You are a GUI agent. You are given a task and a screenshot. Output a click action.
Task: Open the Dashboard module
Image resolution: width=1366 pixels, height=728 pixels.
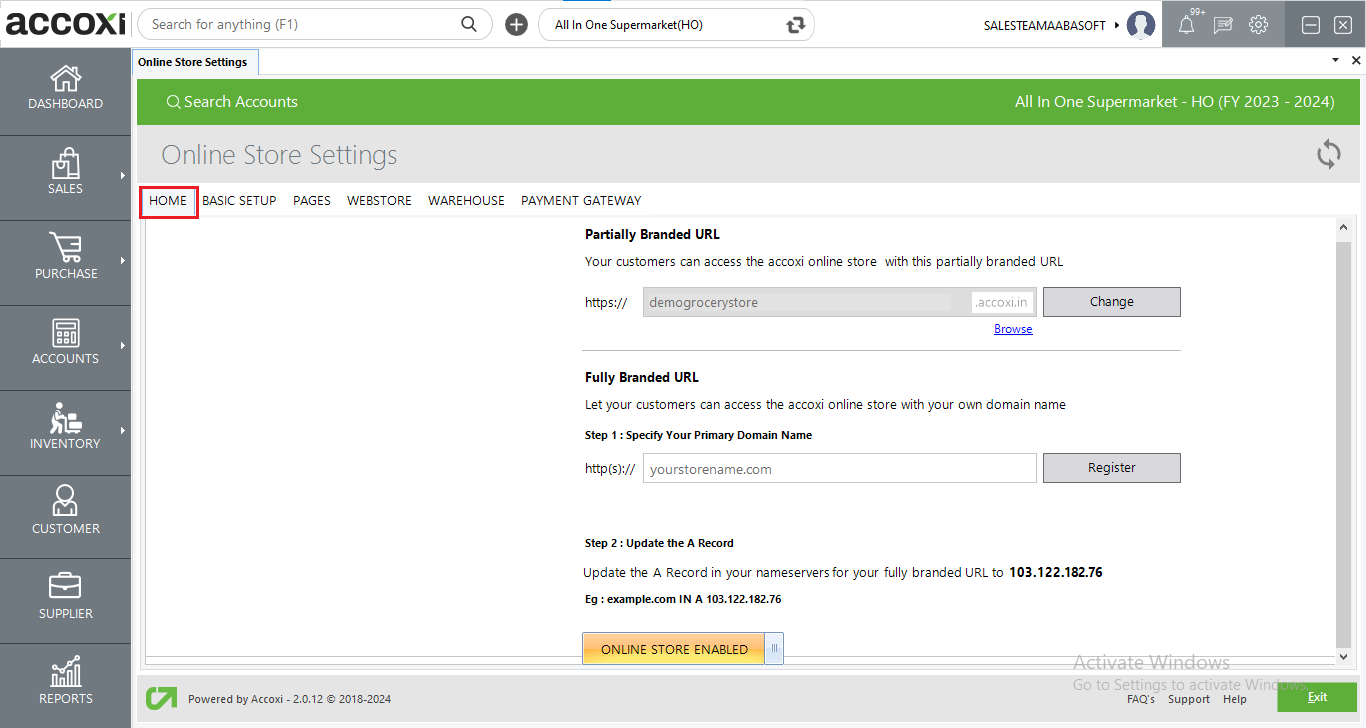(x=65, y=90)
